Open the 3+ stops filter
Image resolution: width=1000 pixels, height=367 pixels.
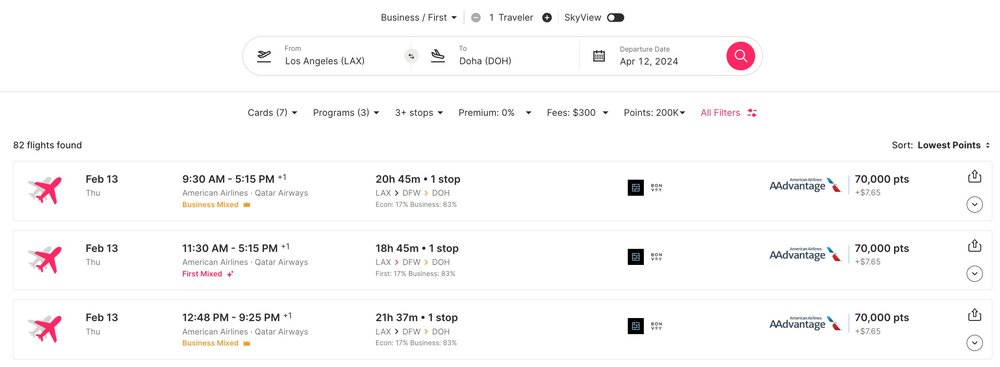coord(418,113)
